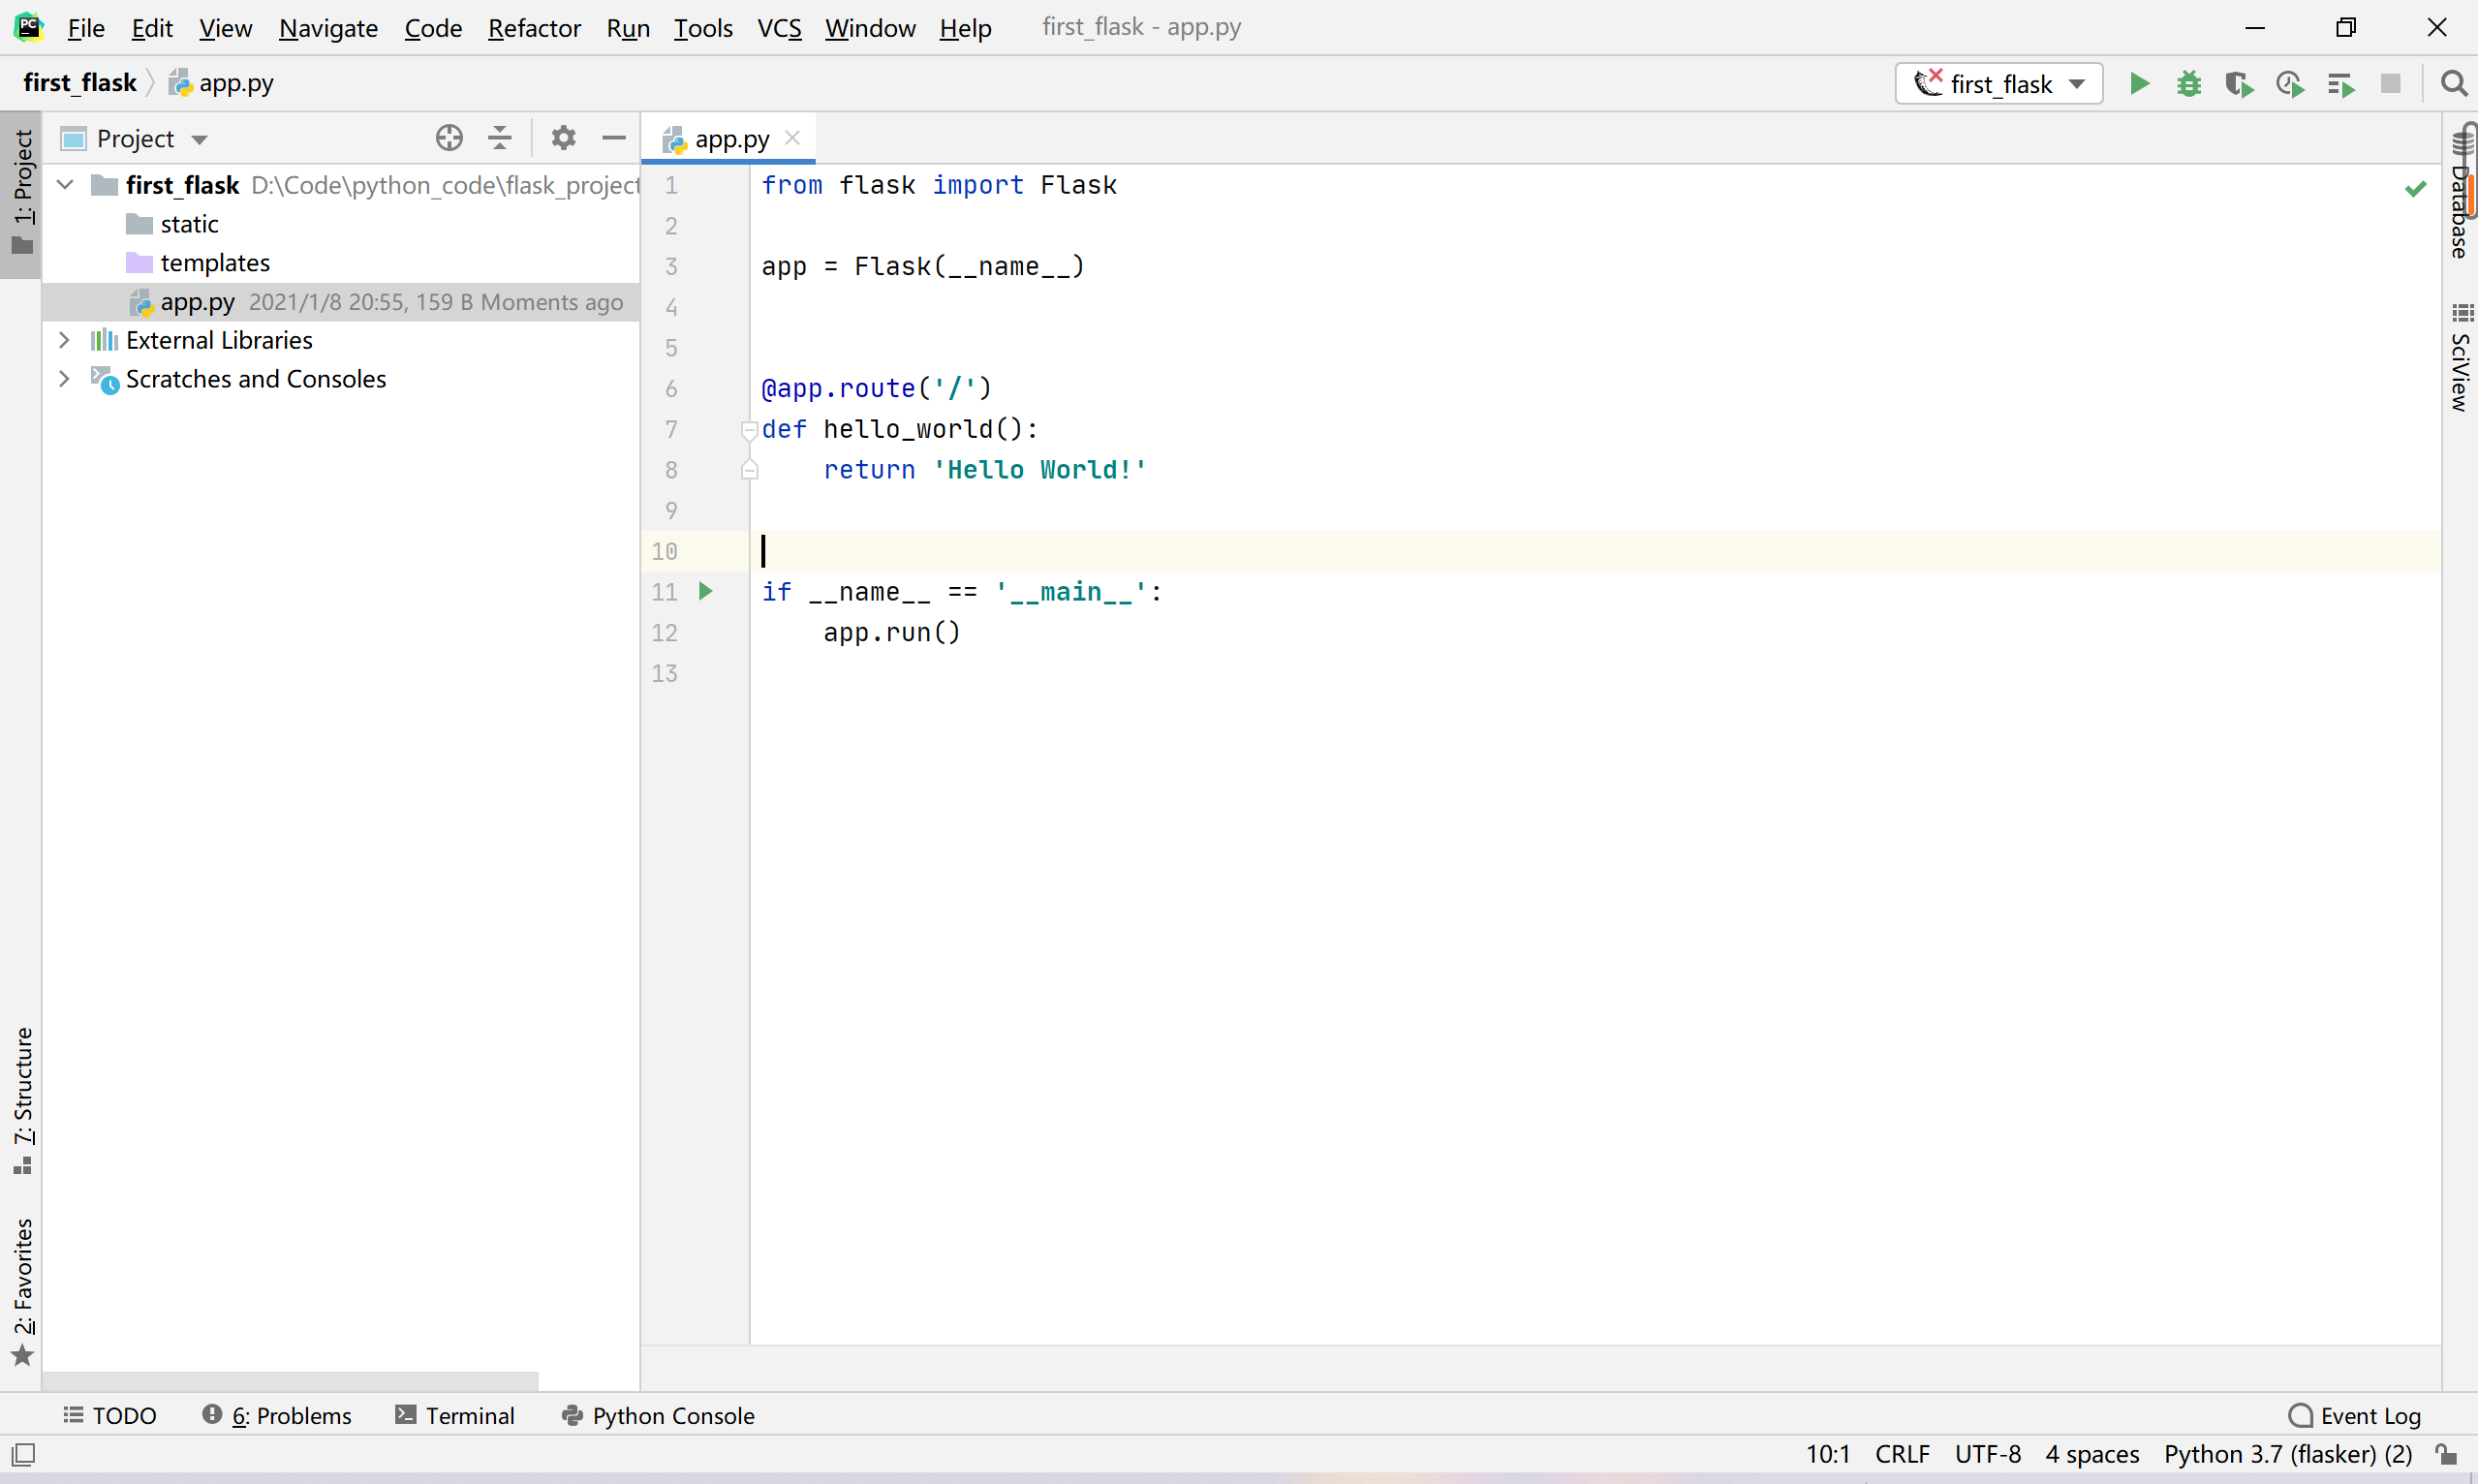Change 4 spaces indent setting

tap(2092, 1454)
